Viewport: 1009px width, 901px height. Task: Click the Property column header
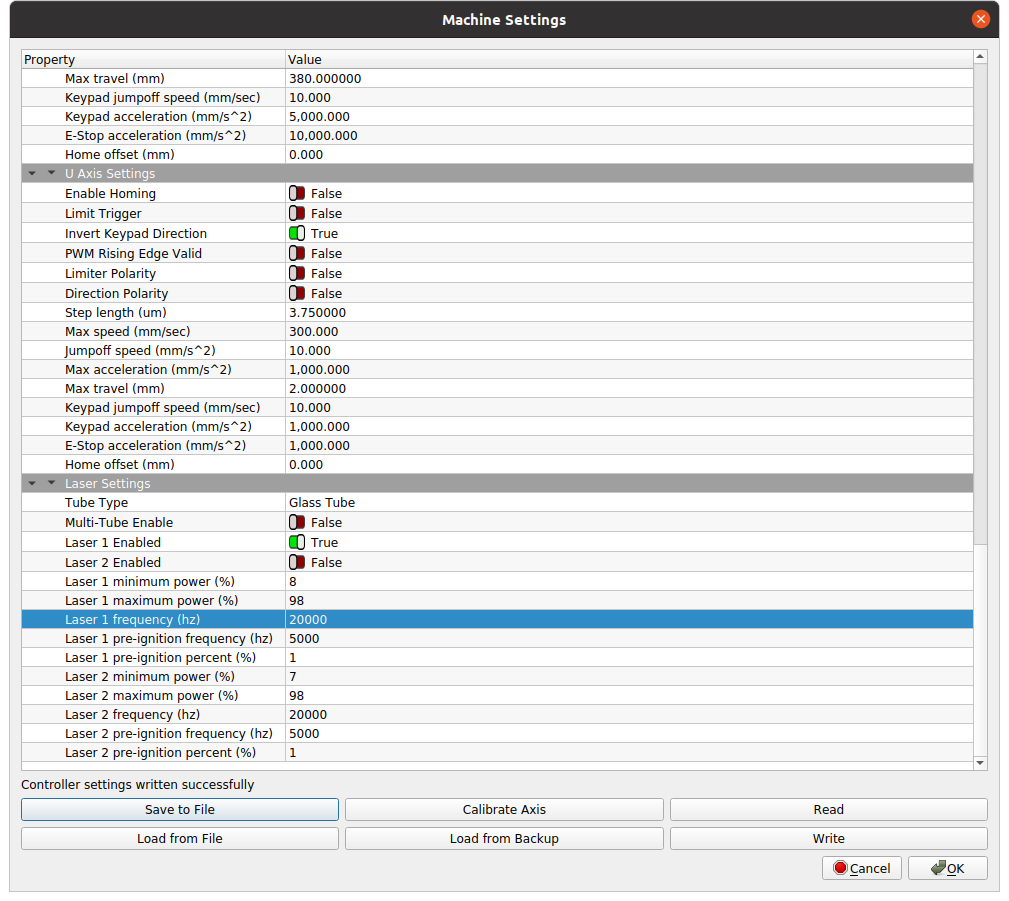pyautogui.click(x=153, y=59)
